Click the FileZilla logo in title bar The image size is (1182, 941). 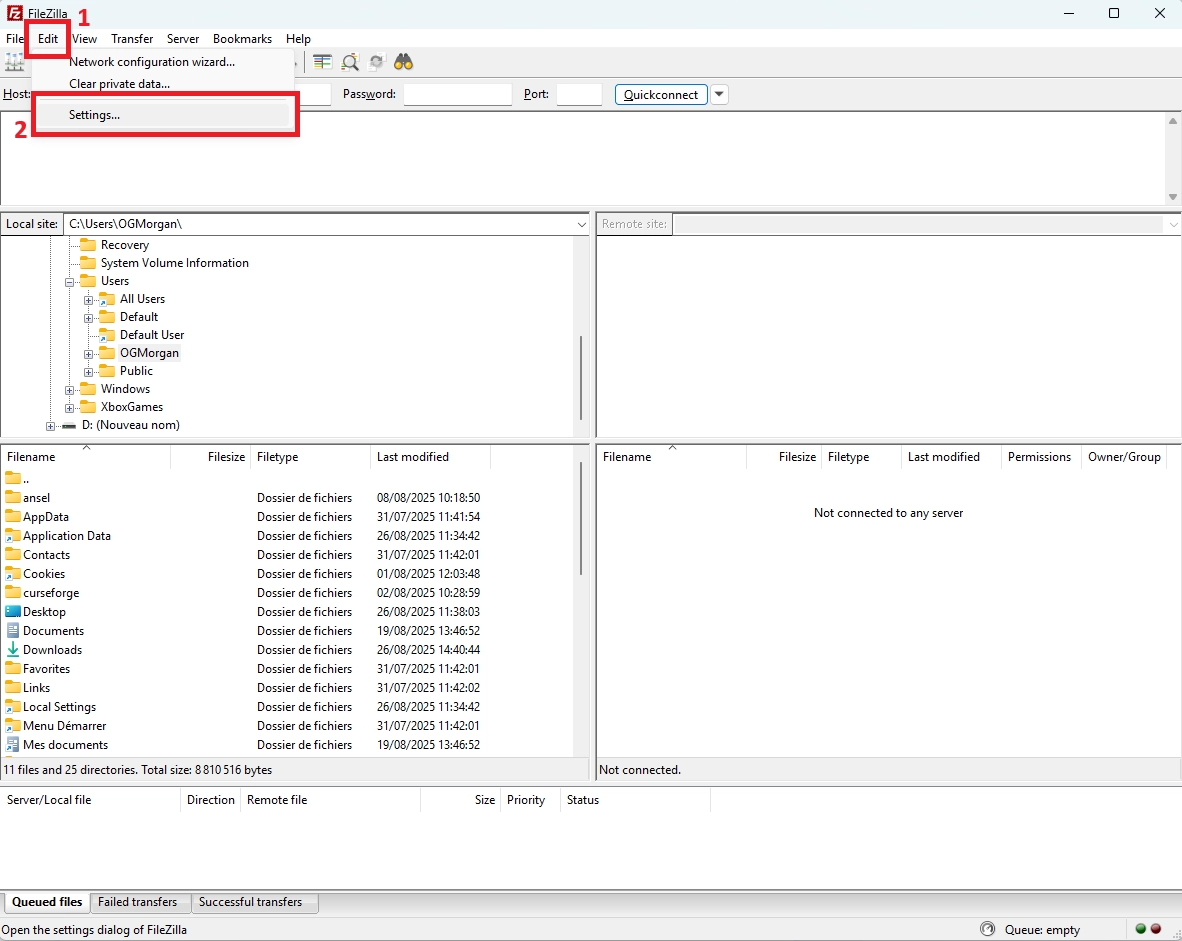(14, 13)
